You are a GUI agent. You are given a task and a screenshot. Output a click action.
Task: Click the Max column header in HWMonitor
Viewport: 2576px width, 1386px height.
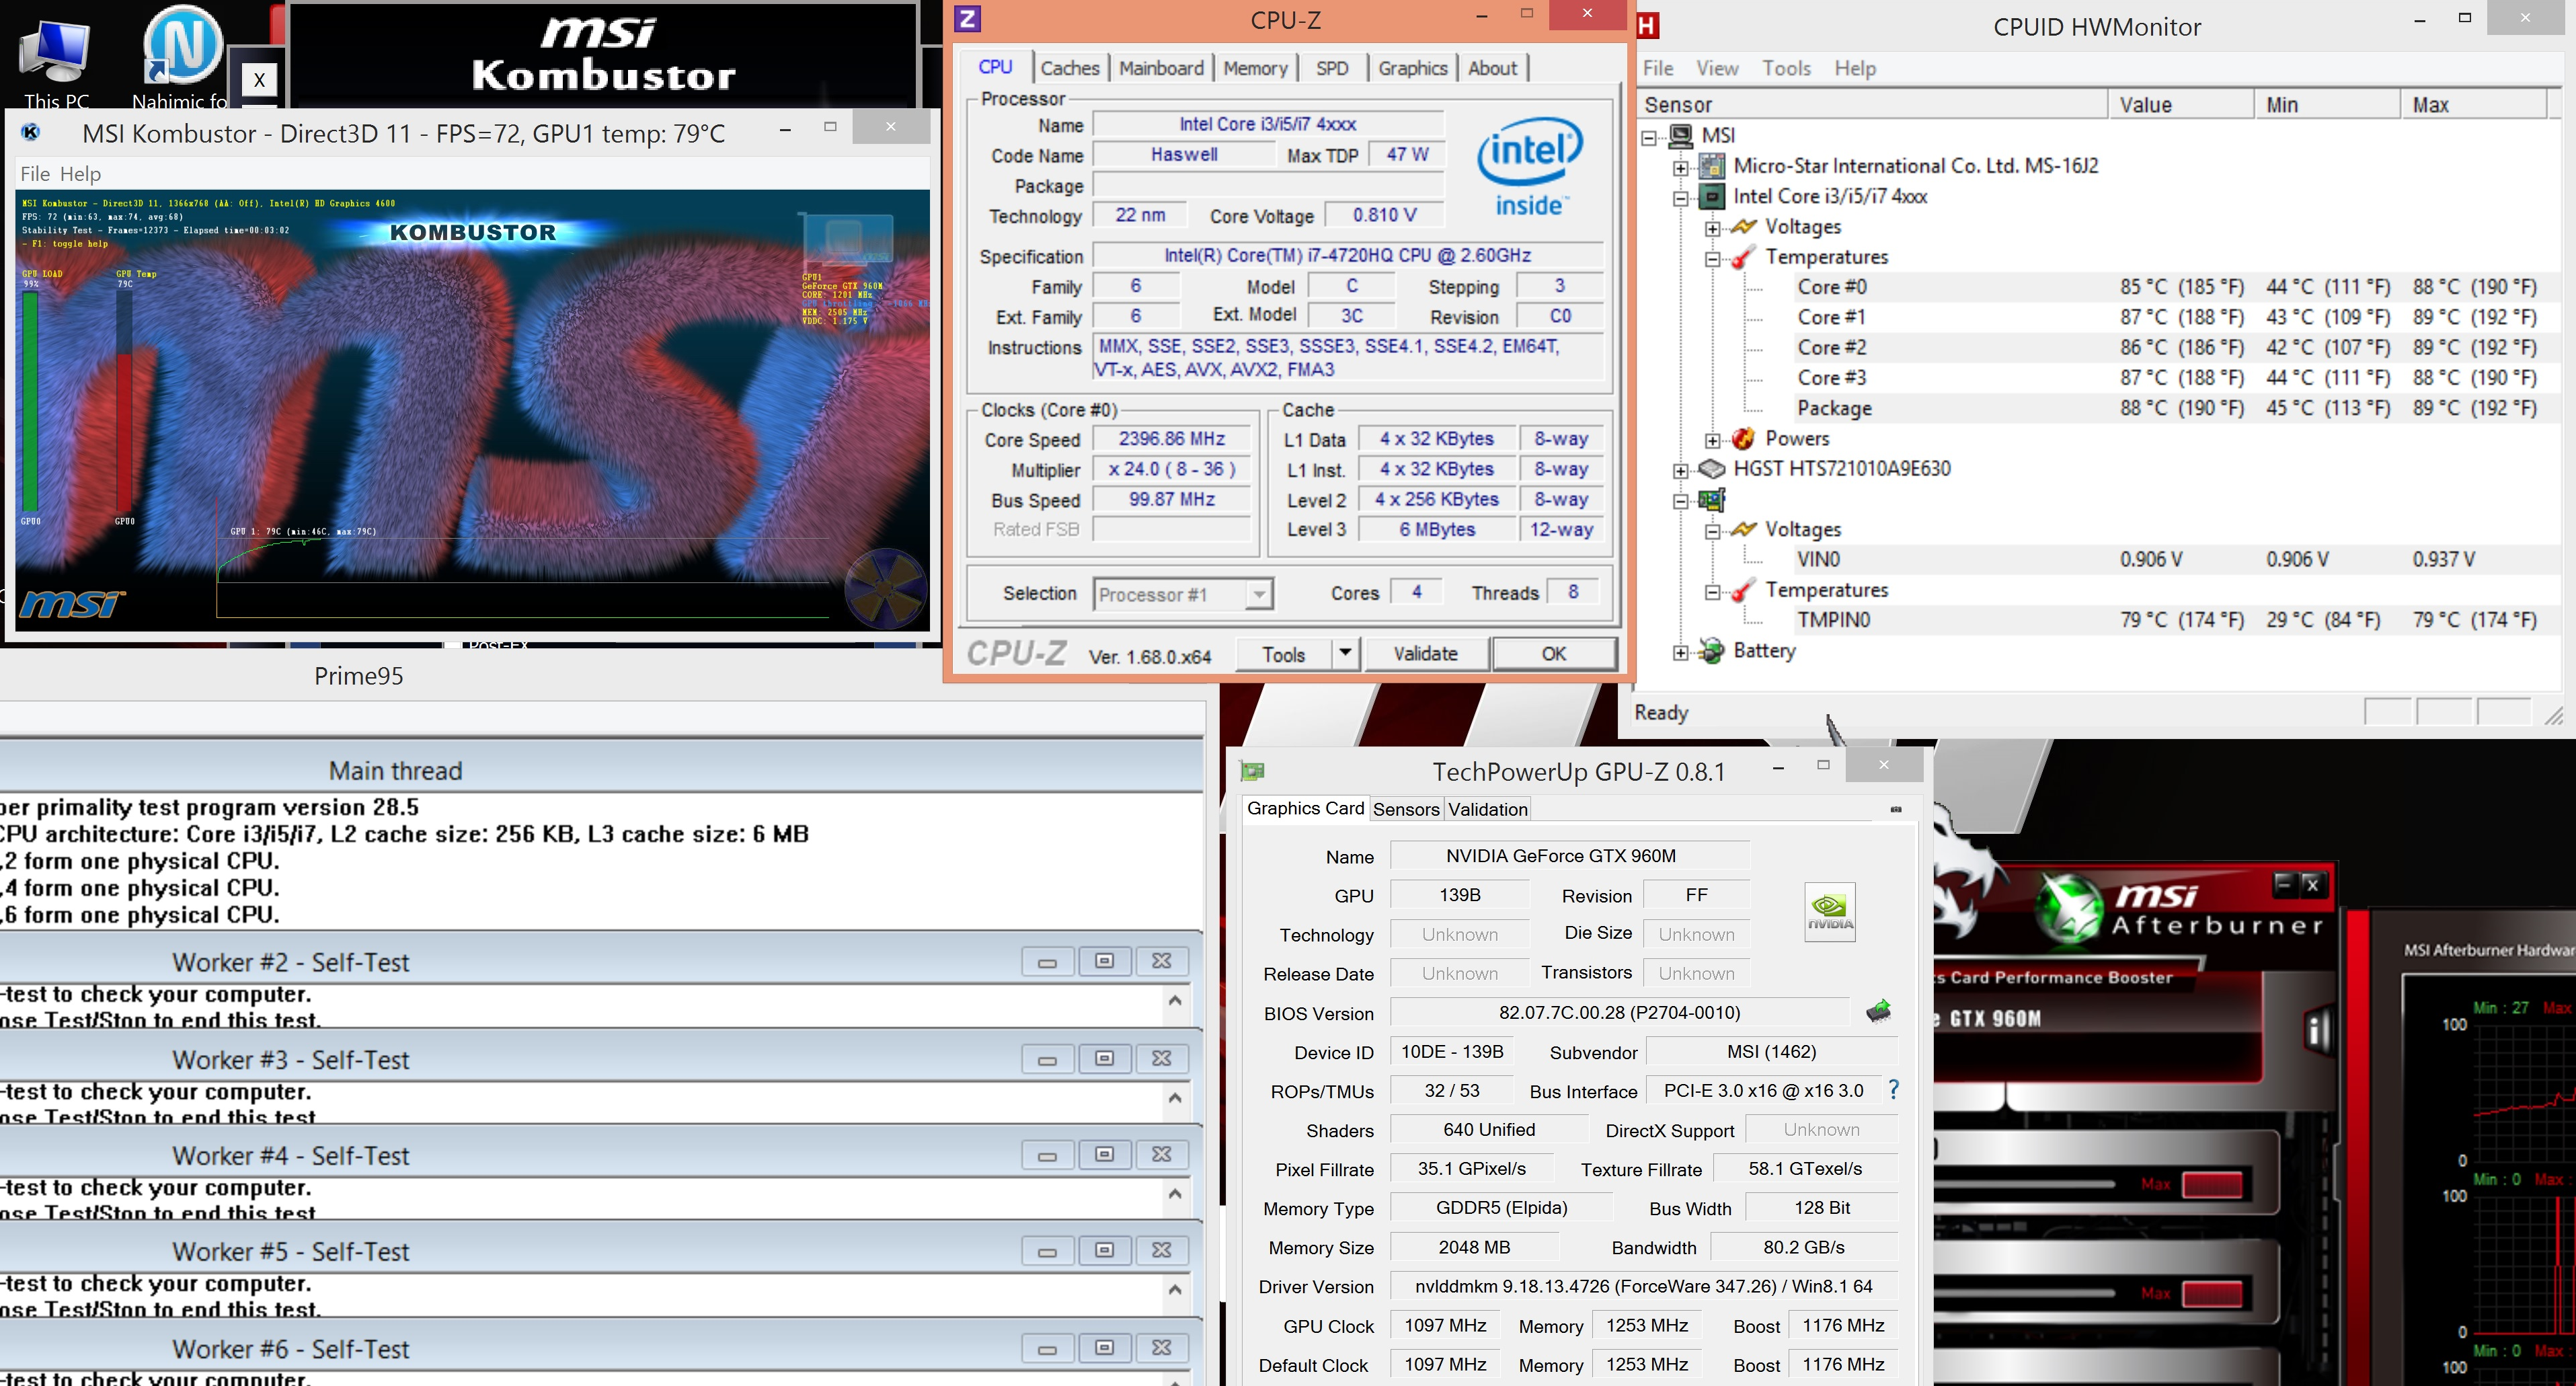point(2474,105)
